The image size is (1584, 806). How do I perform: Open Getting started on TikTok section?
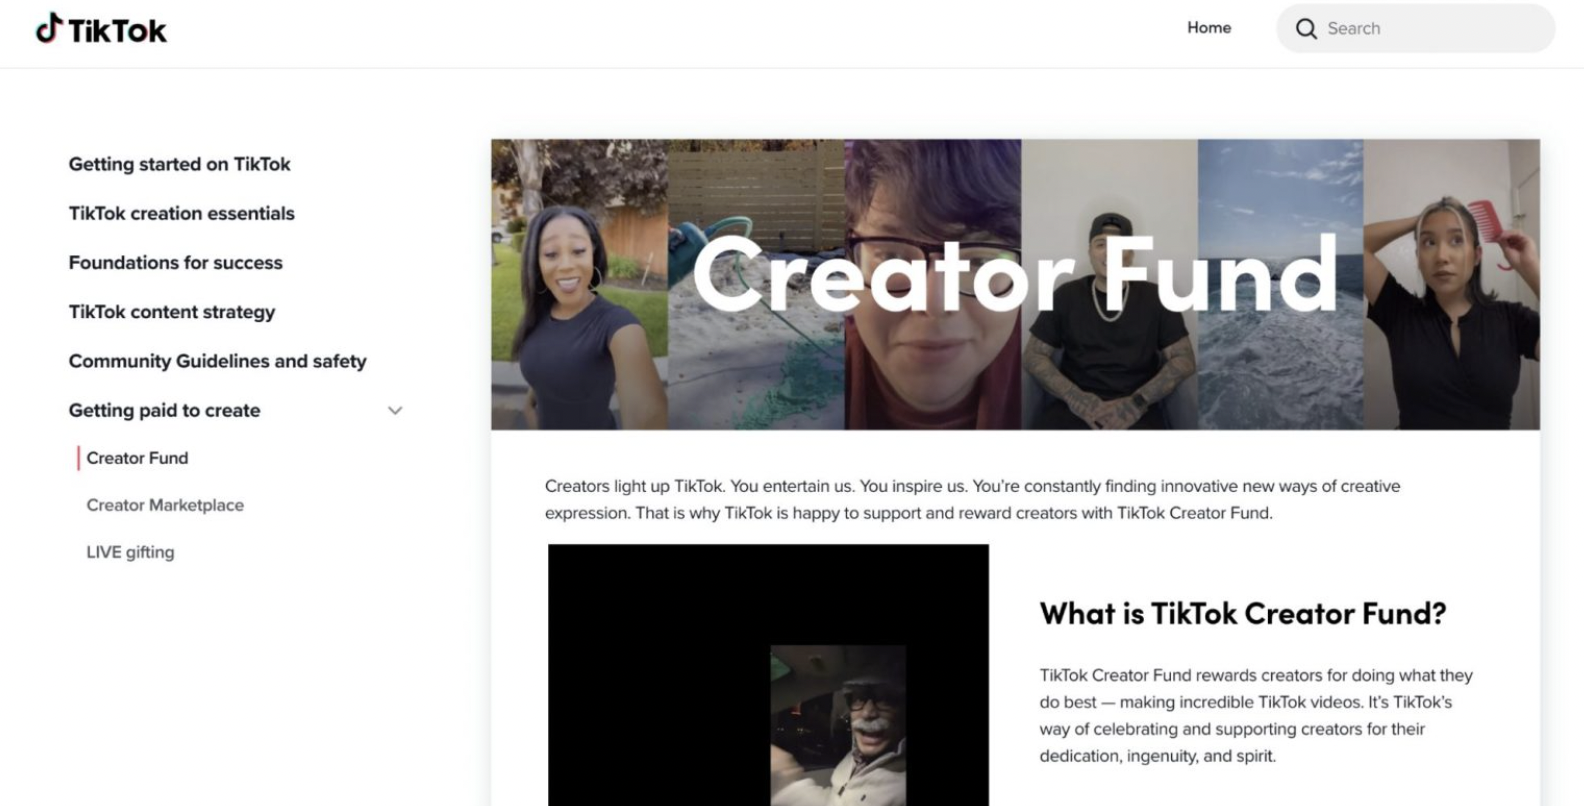180,164
